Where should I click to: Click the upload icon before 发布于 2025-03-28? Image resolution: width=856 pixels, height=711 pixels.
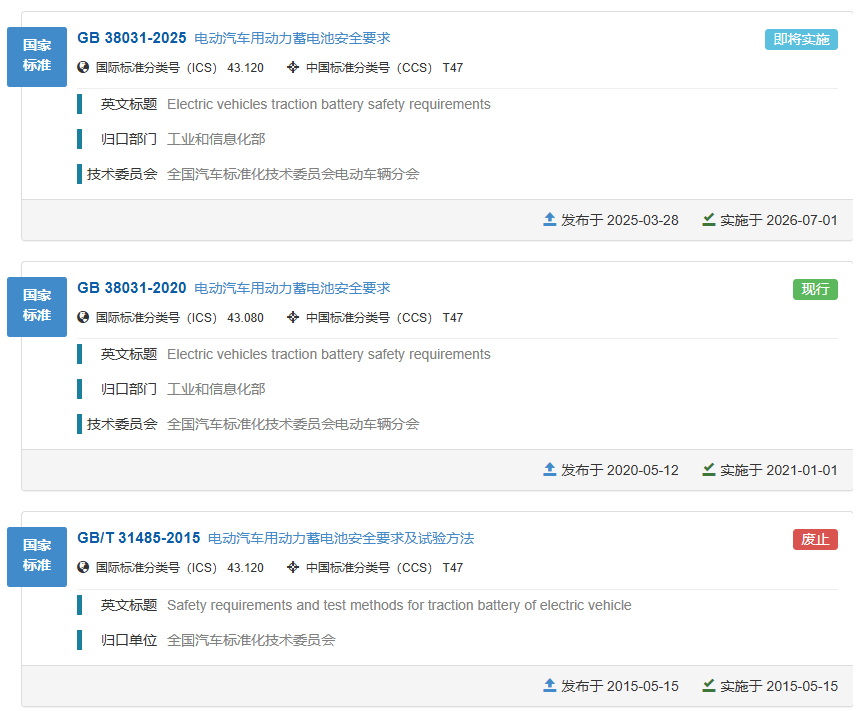point(549,219)
